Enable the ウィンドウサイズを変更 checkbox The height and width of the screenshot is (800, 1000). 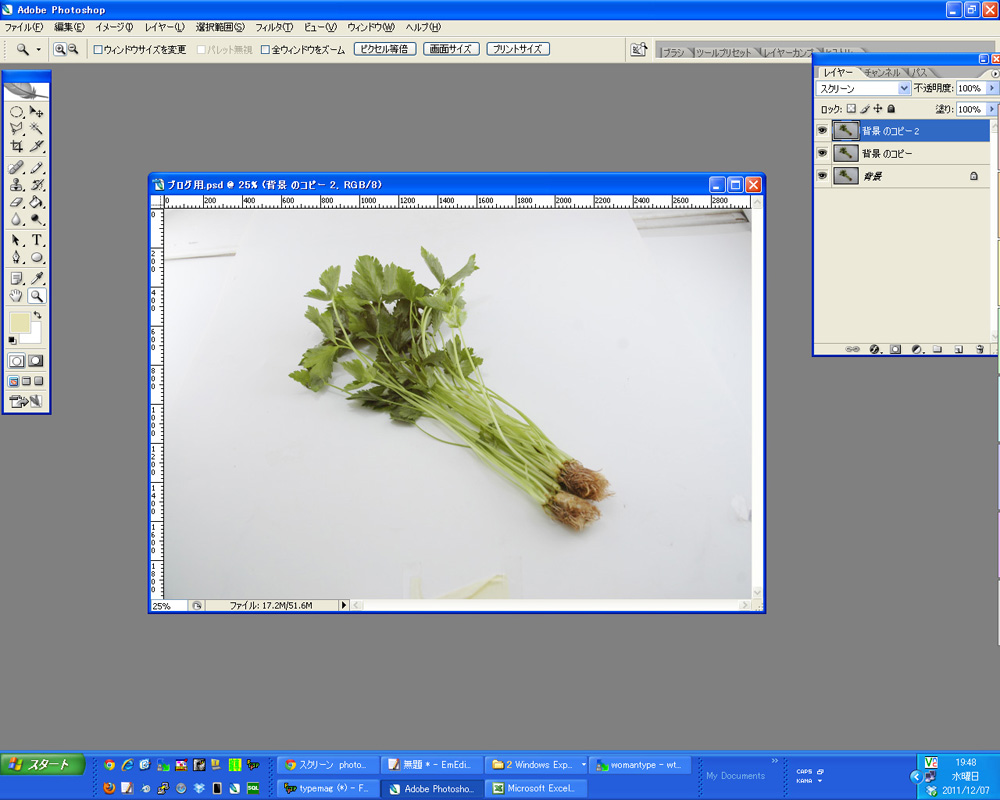pyautogui.click(x=98, y=50)
